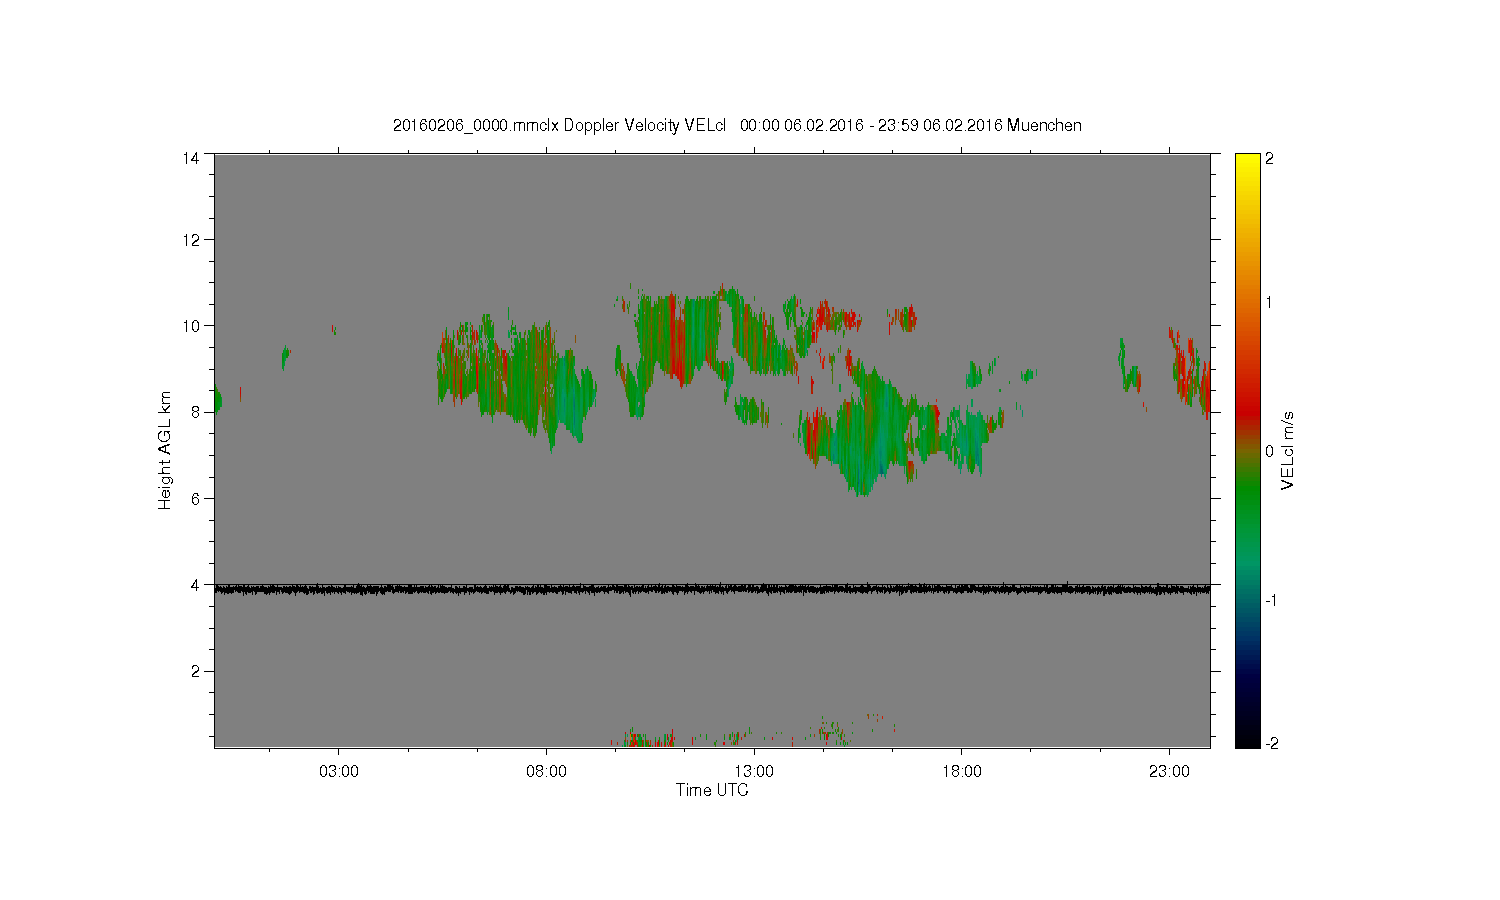Click the black noisy line at 4 km
The width and height of the screenshot is (1500, 900).
click(x=712, y=590)
